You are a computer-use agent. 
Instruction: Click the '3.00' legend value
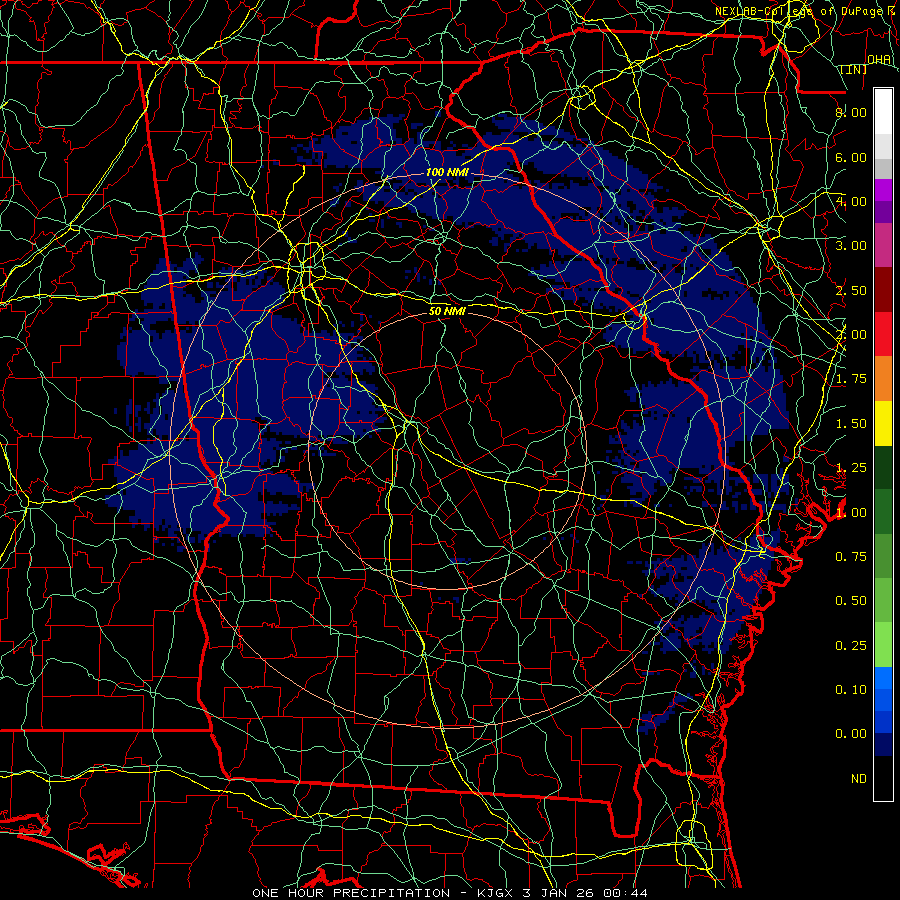tap(851, 246)
